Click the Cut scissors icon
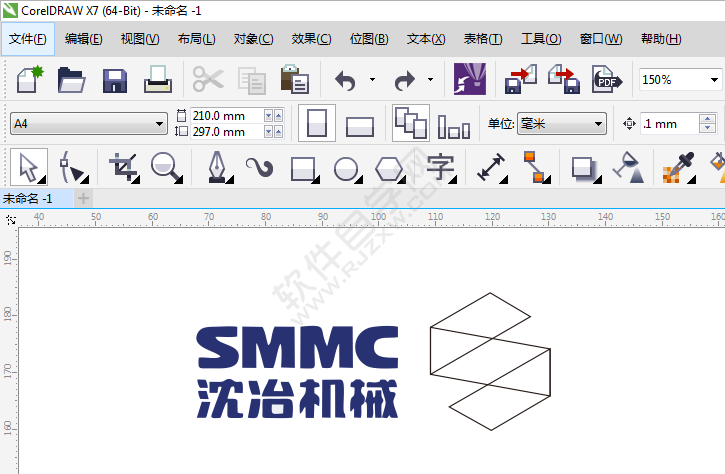The height and width of the screenshot is (474, 725). point(208,79)
